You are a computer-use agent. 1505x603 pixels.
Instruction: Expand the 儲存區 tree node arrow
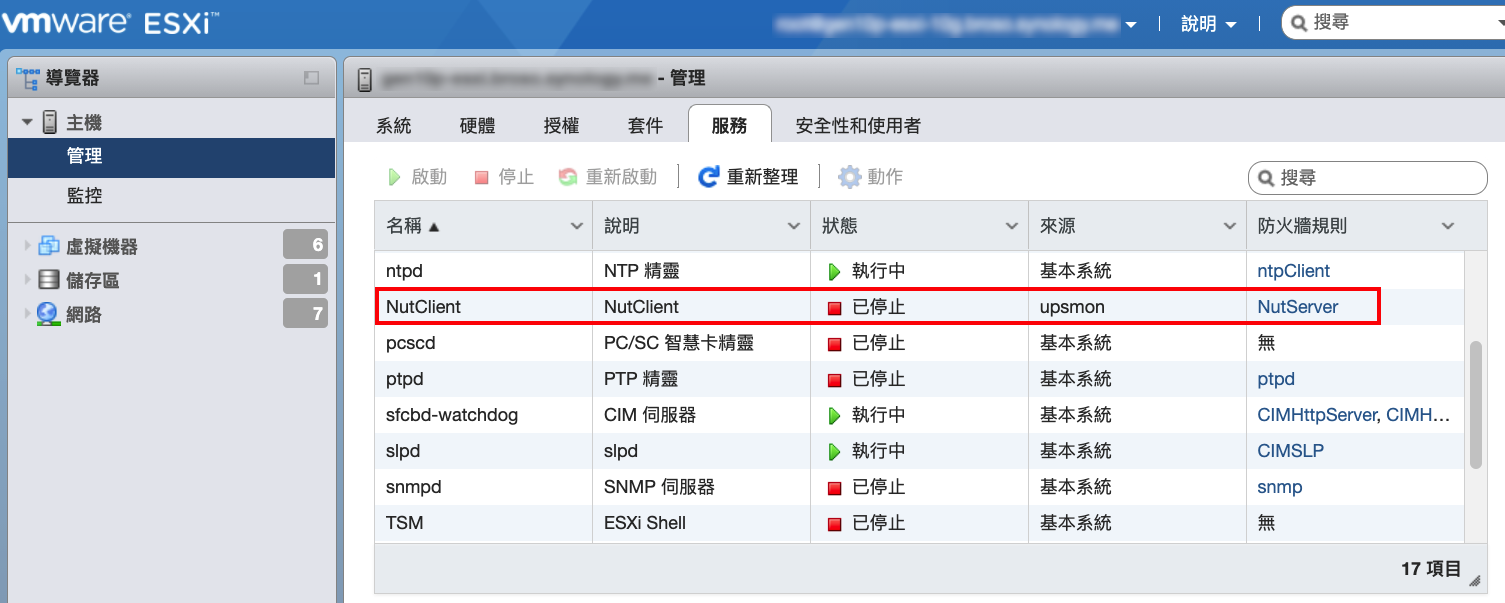pos(28,280)
